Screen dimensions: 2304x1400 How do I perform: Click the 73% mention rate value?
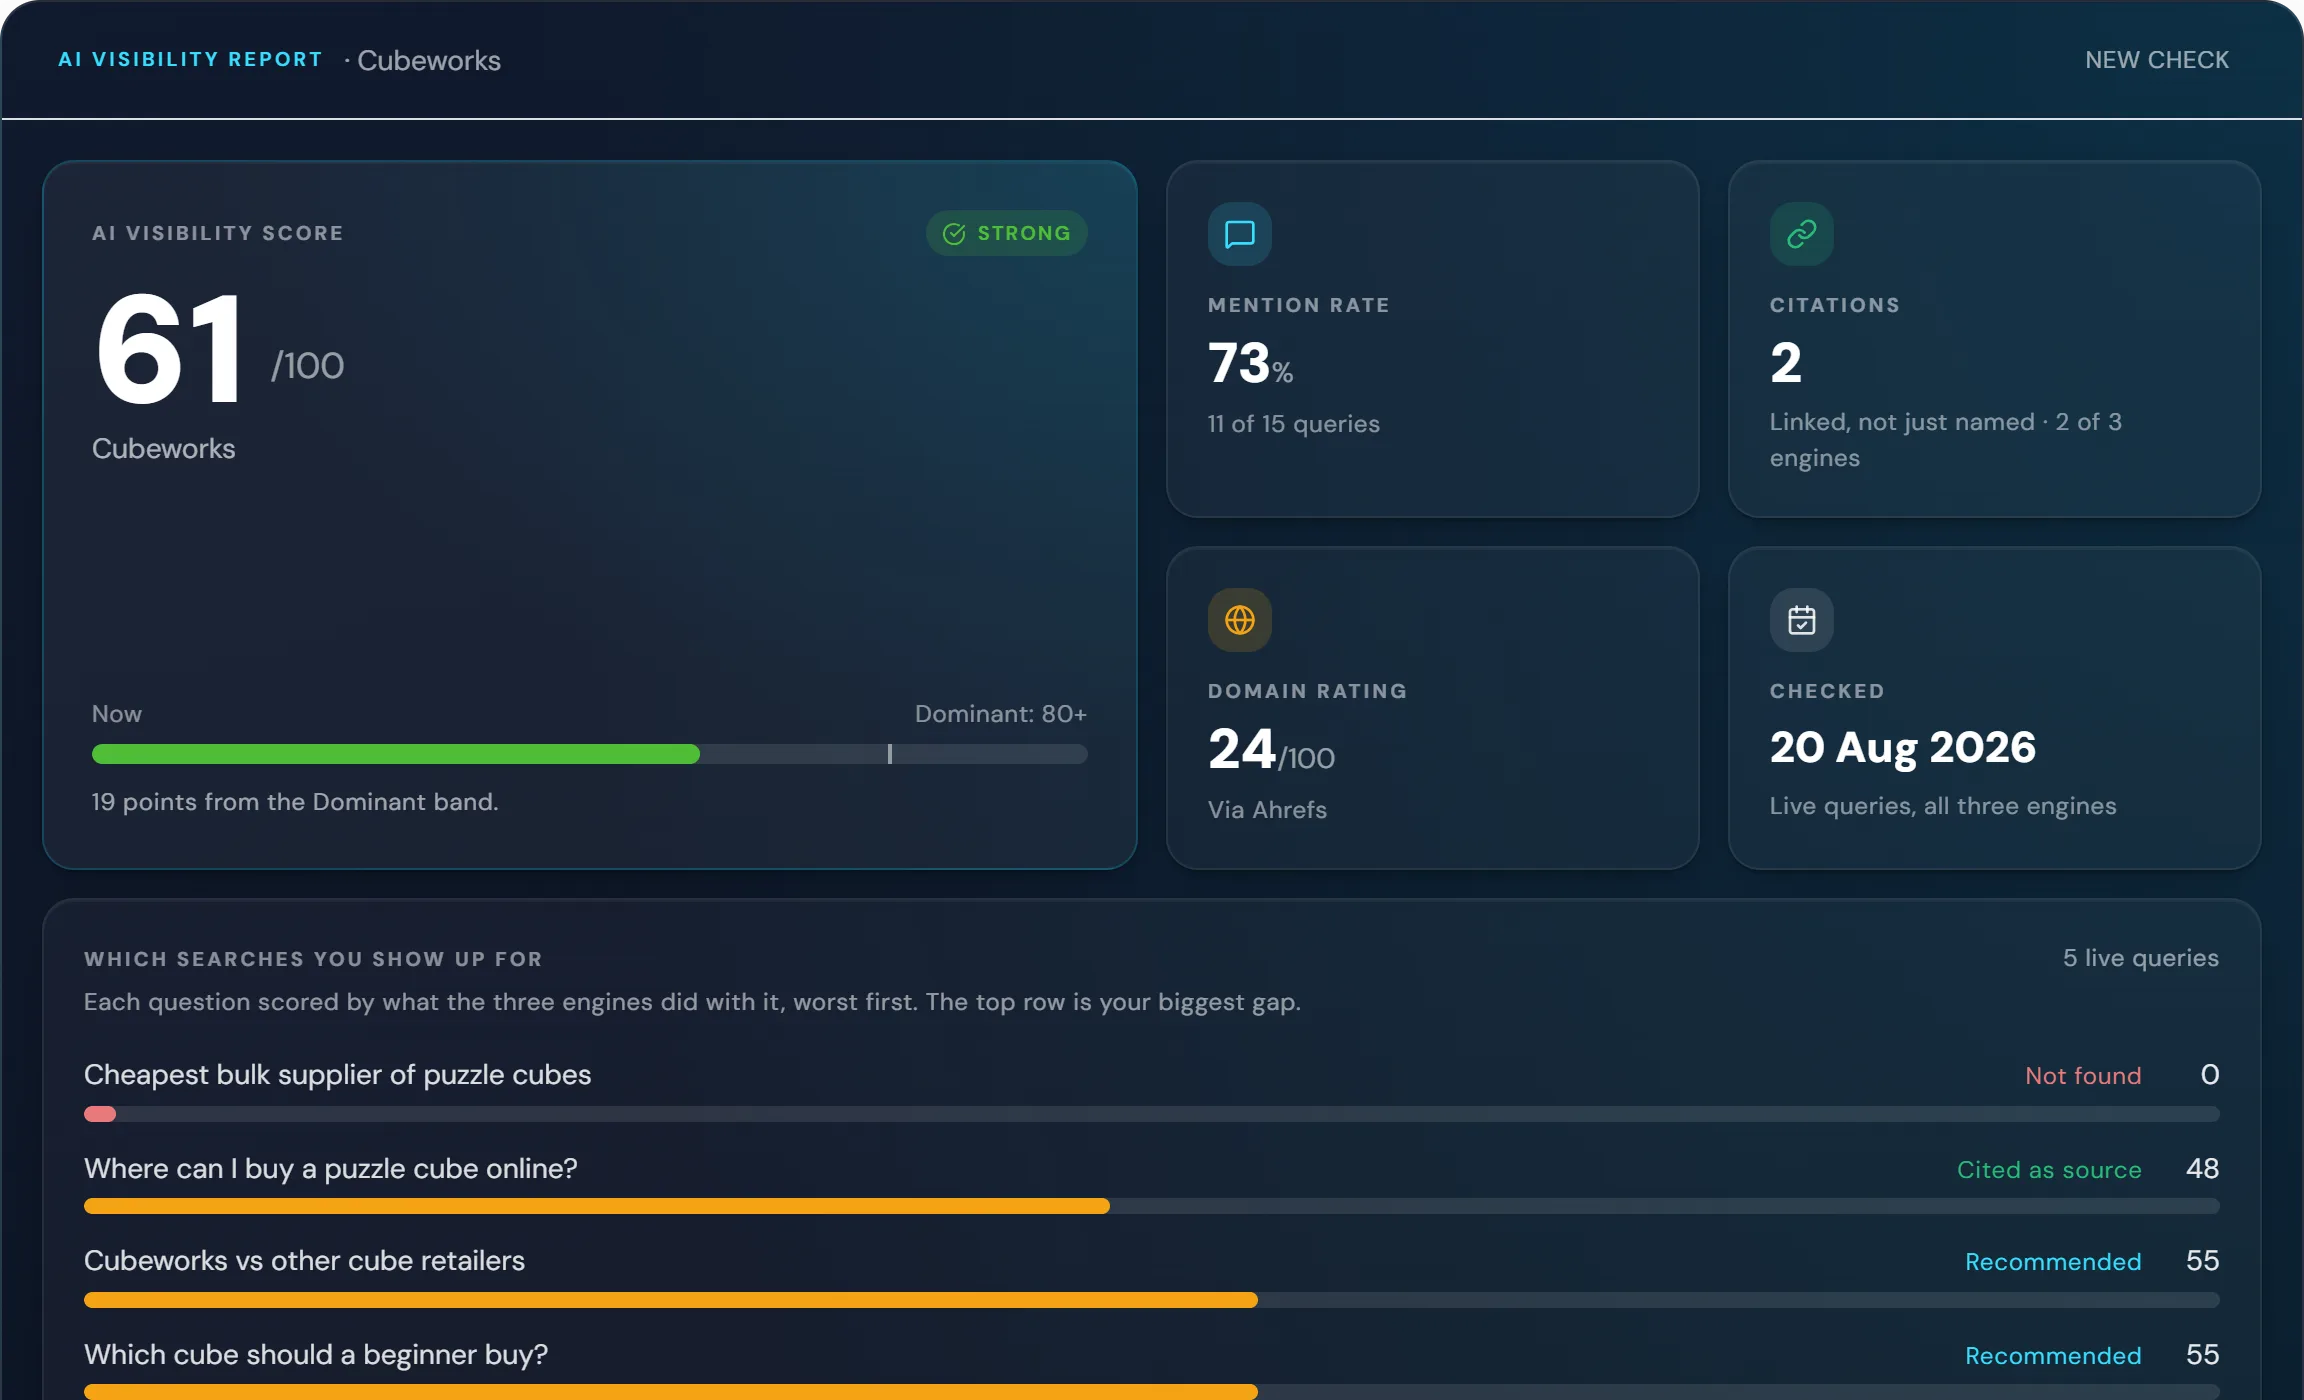1250,362
